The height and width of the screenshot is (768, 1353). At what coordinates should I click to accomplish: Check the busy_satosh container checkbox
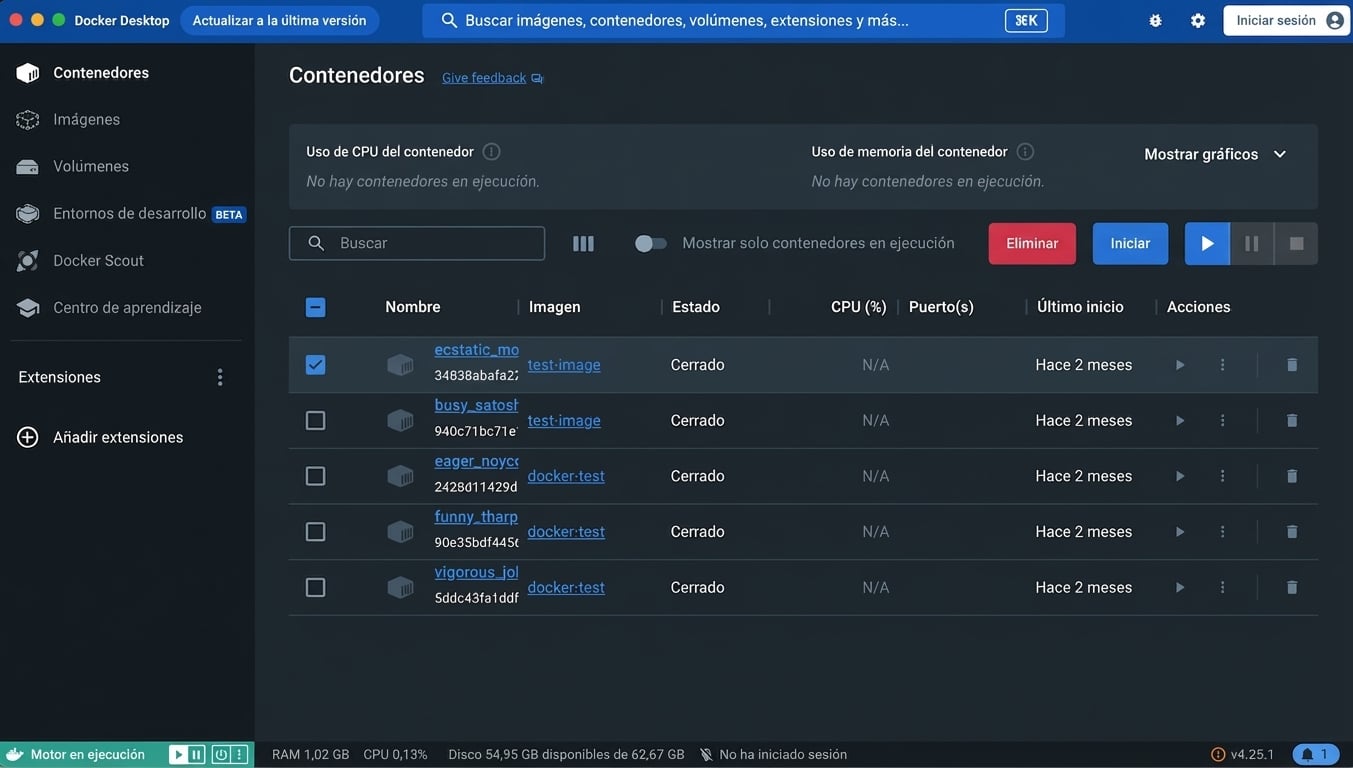[315, 421]
